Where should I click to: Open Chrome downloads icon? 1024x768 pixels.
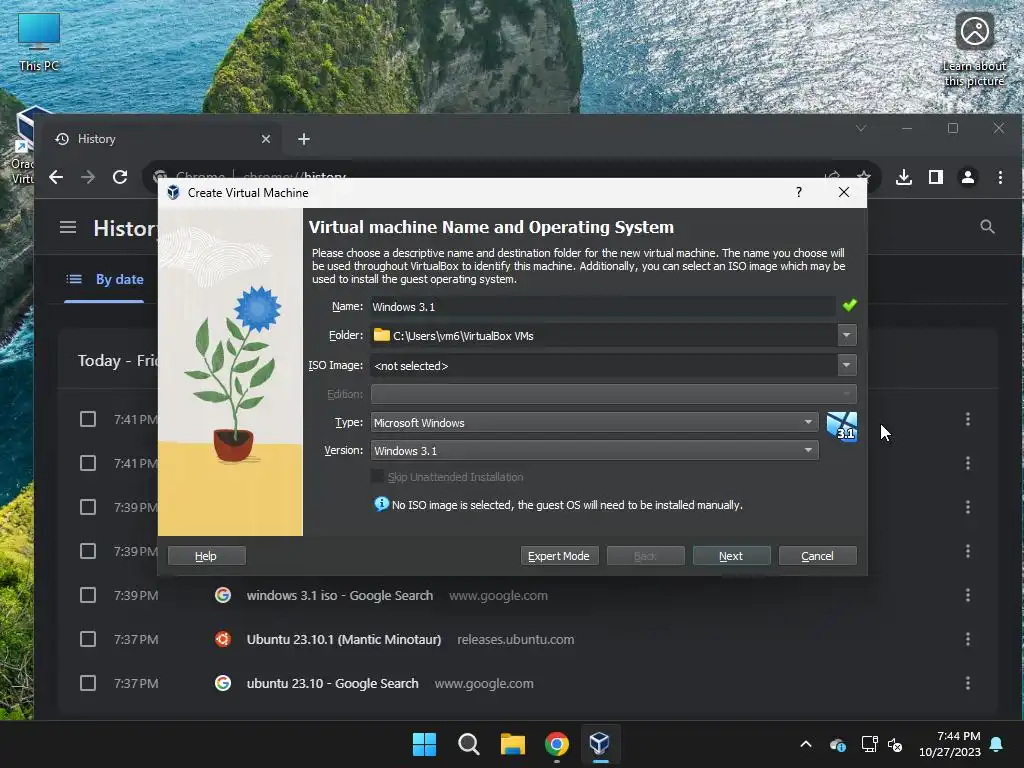tap(904, 177)
